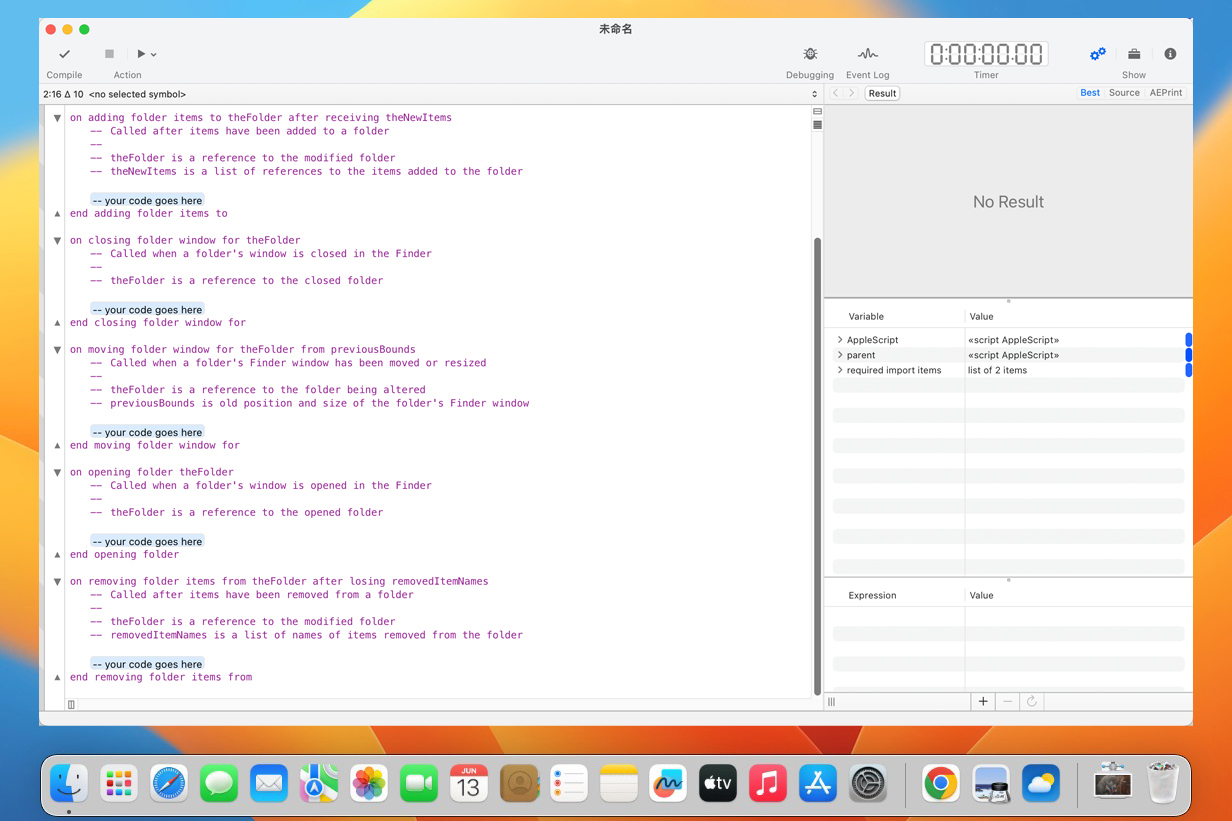Expand the AppleScript variable row
The image size is (1232, 821).
(840, 340)
